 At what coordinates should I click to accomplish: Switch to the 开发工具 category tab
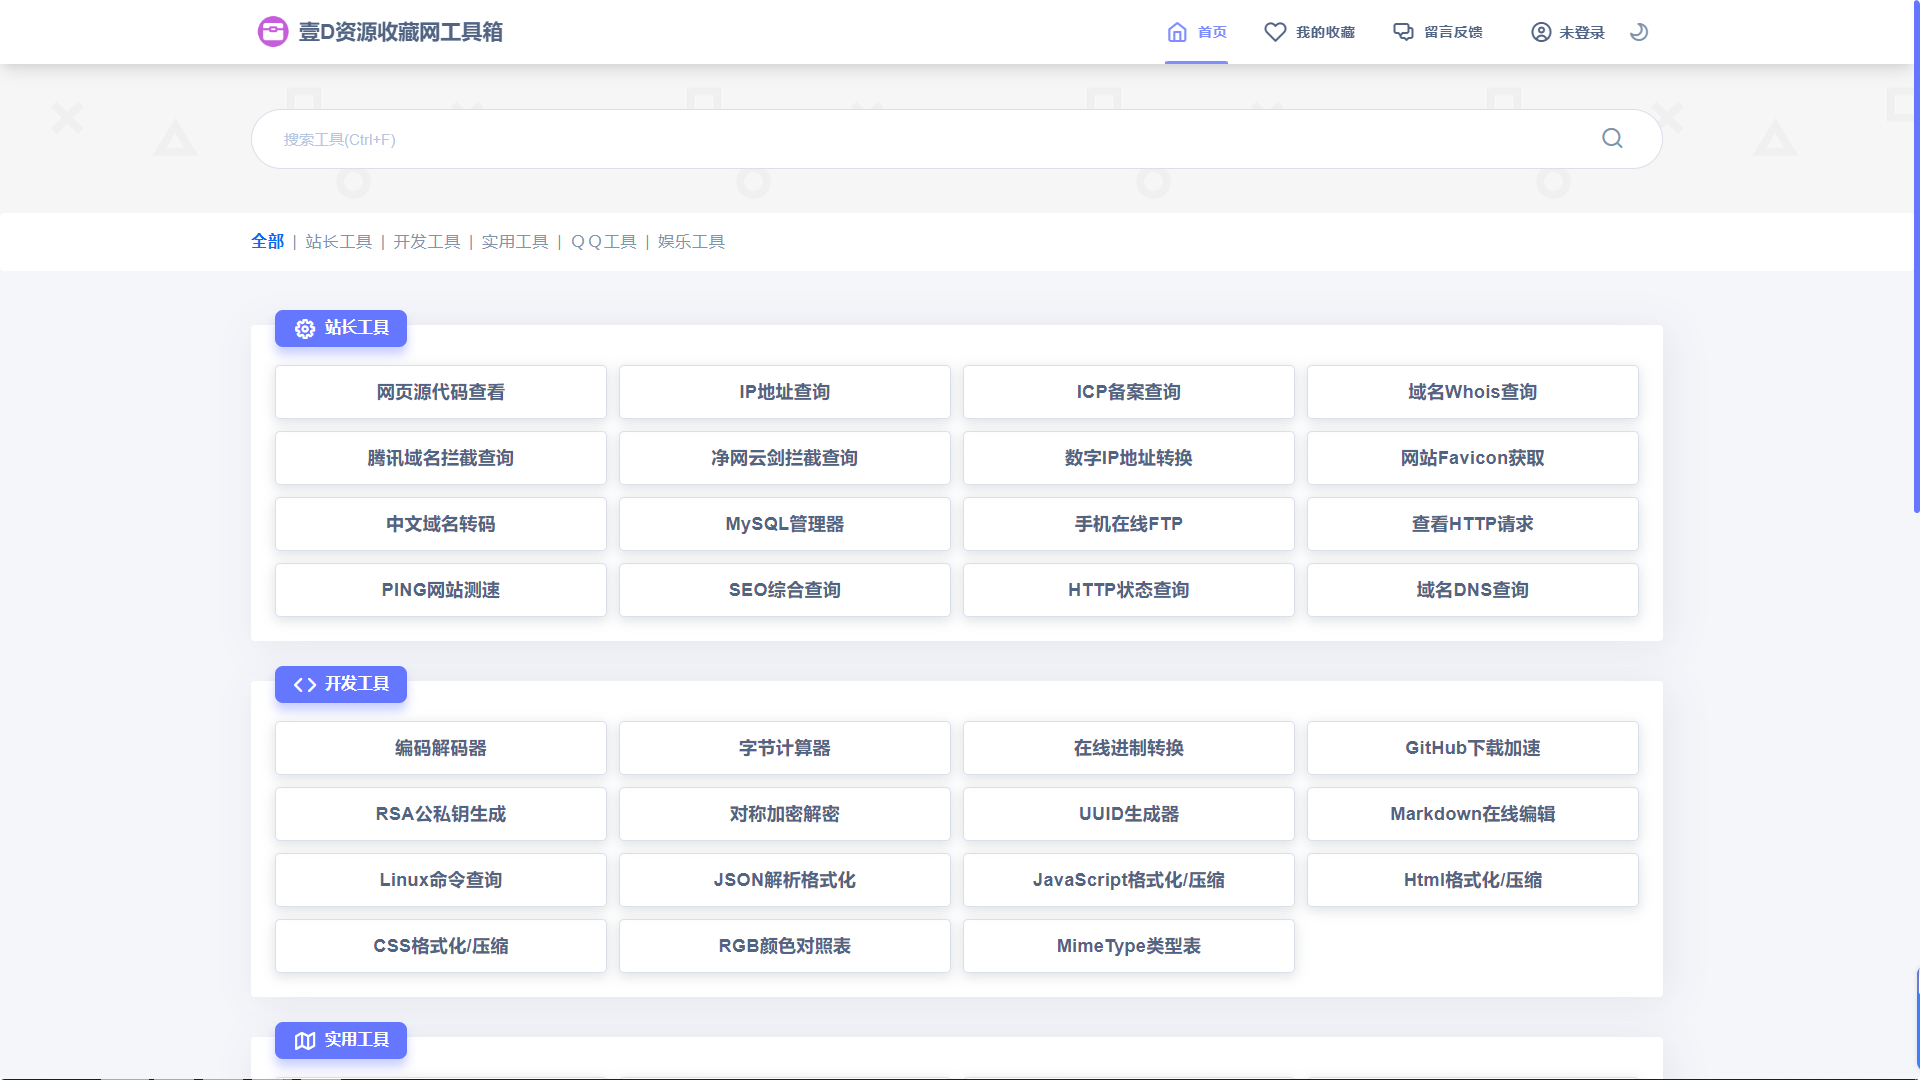click(426, 241)
